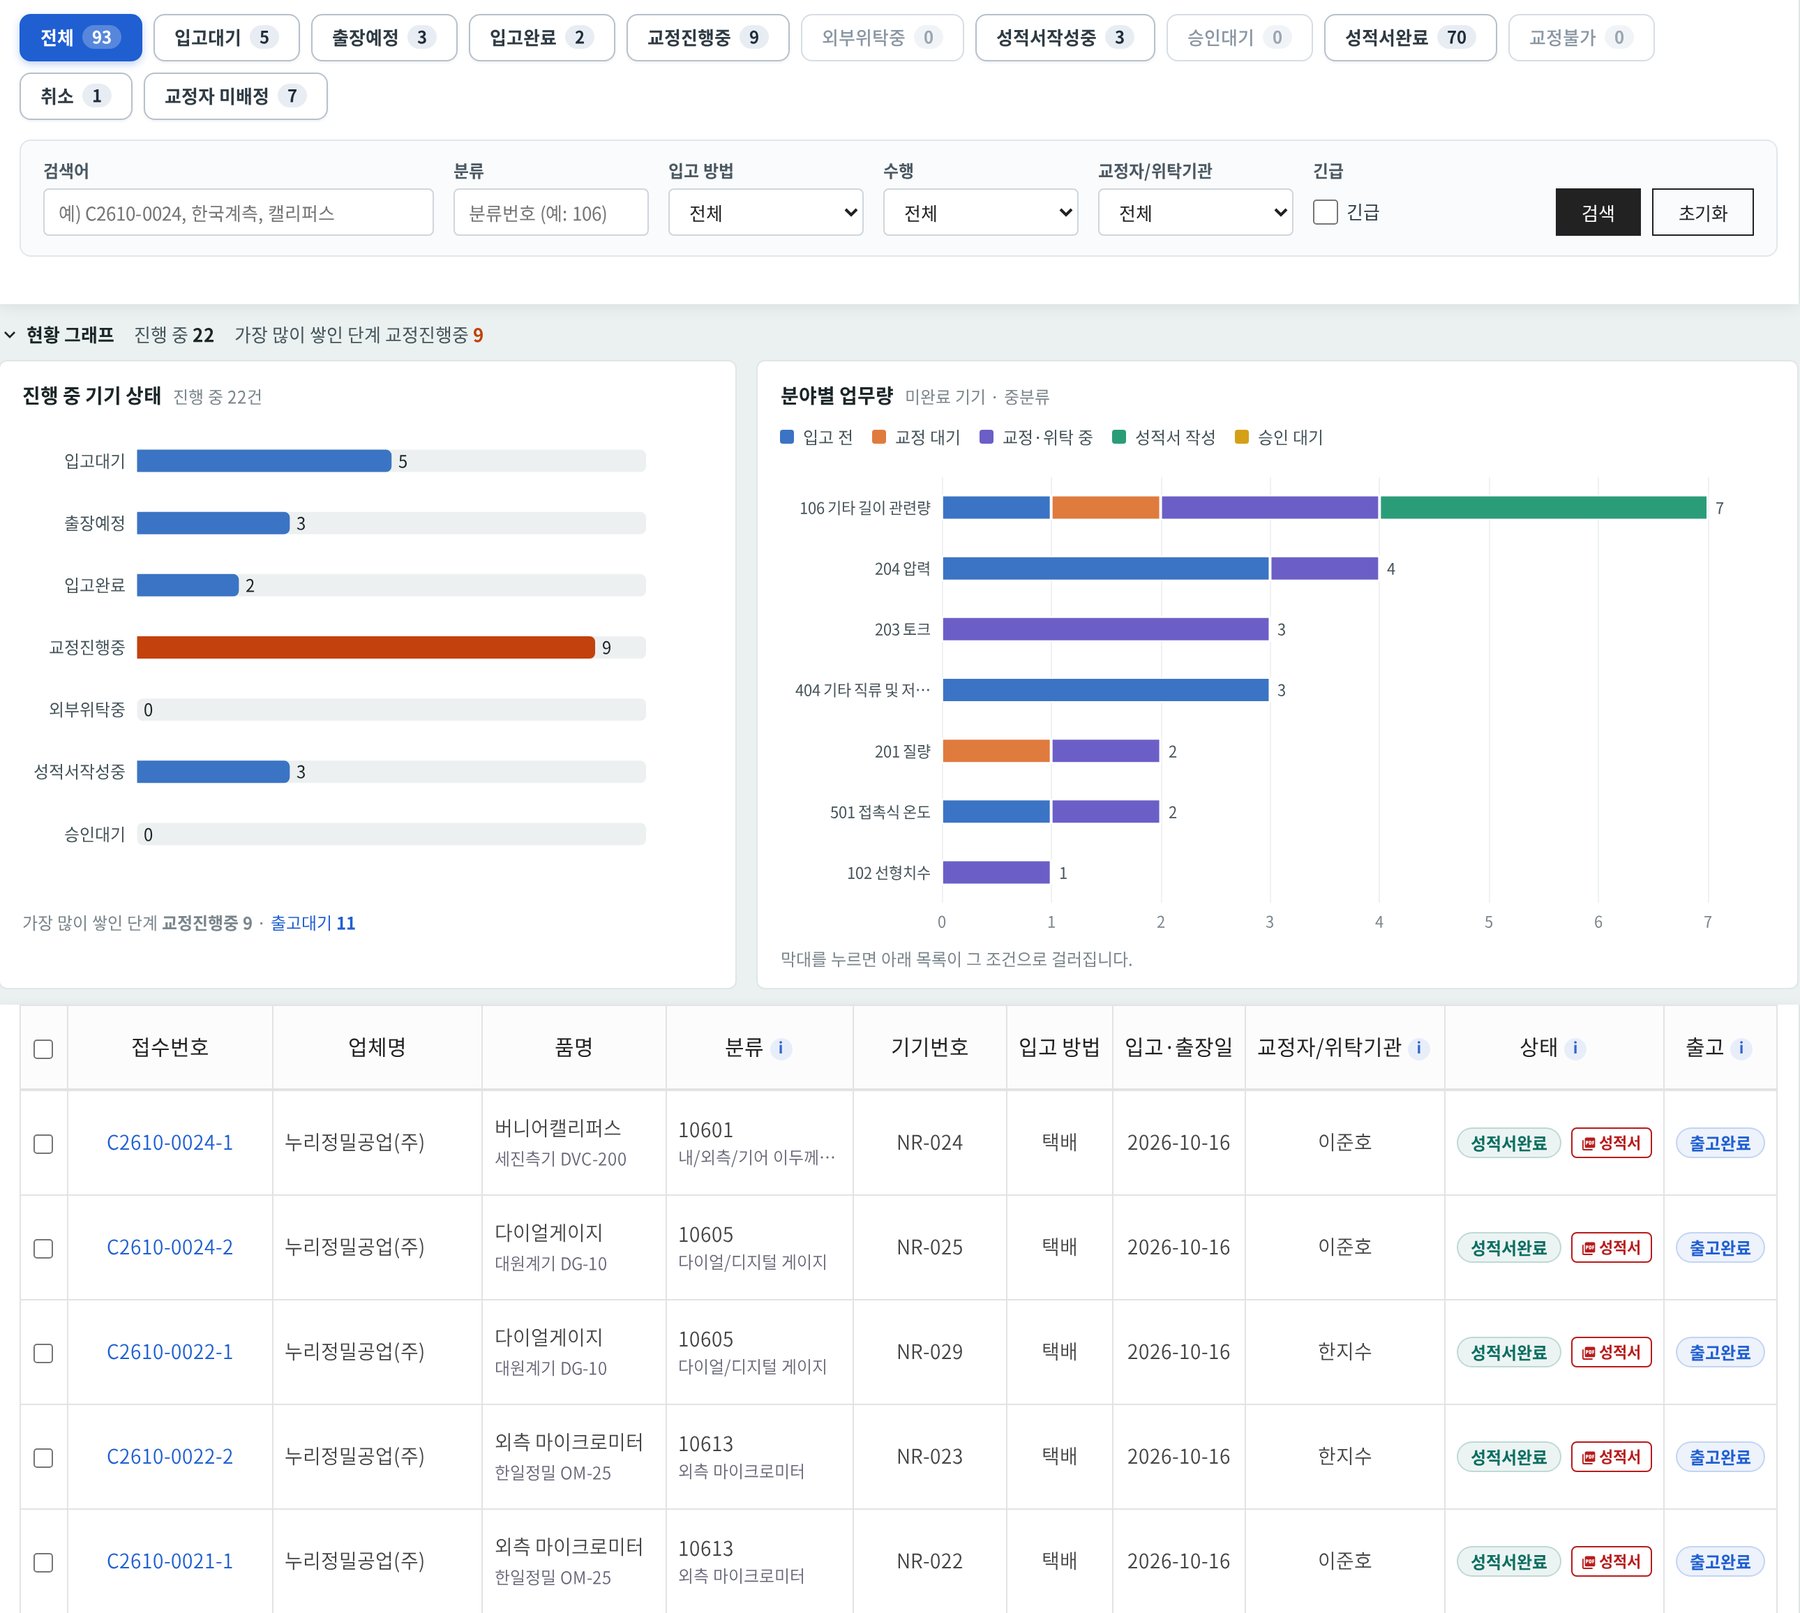Select row checkbox for C2610-0022-2
This screenshot has height=1613, width=1800.
43,1458
